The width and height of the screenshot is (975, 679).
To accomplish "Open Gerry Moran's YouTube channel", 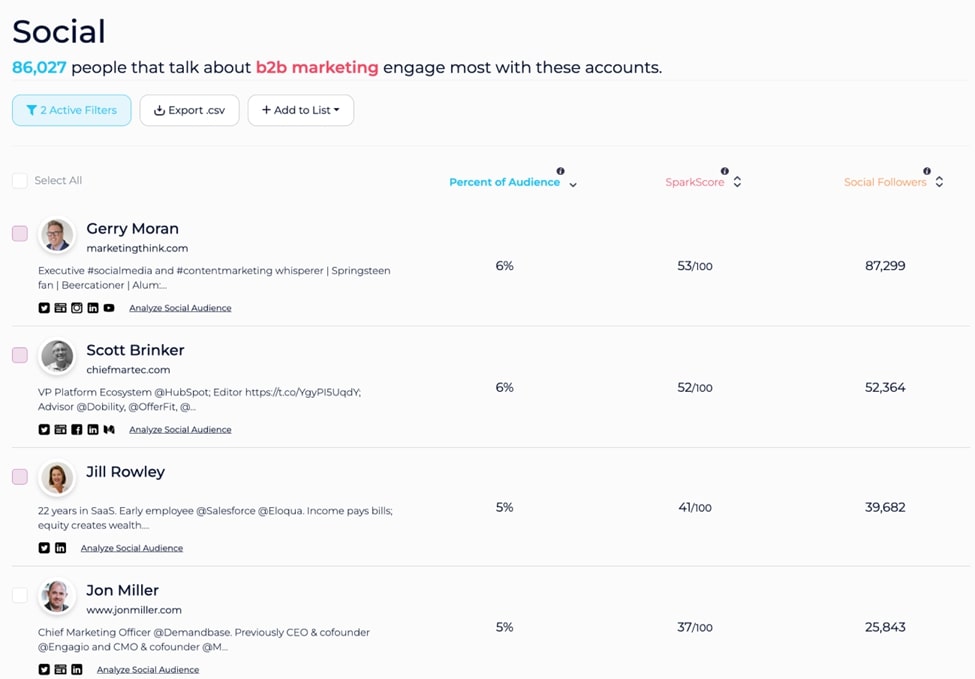I will 109,308.
